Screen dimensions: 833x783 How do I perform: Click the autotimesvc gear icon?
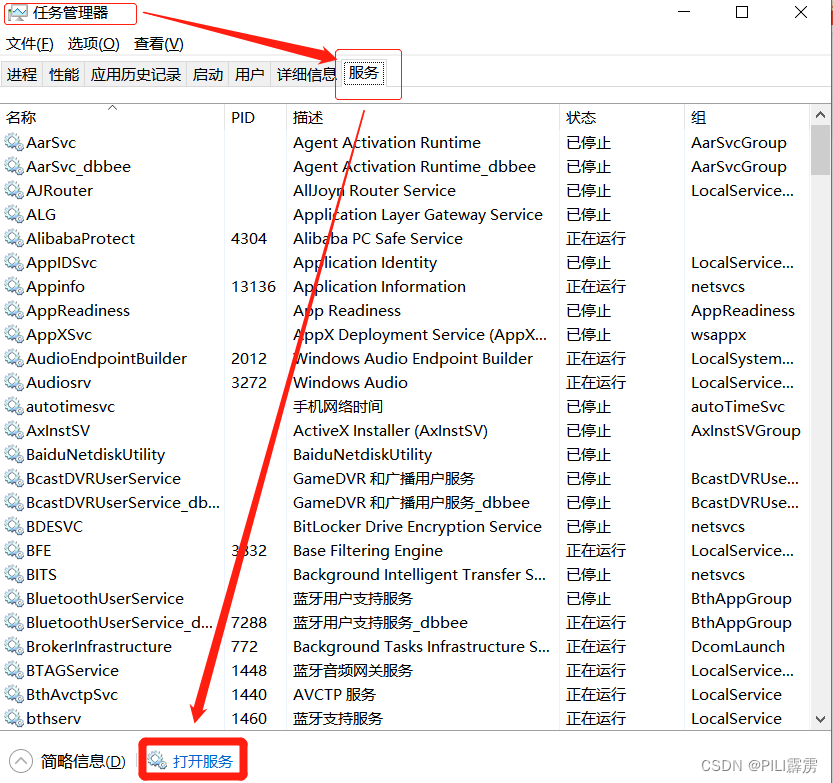pos(14,406)
